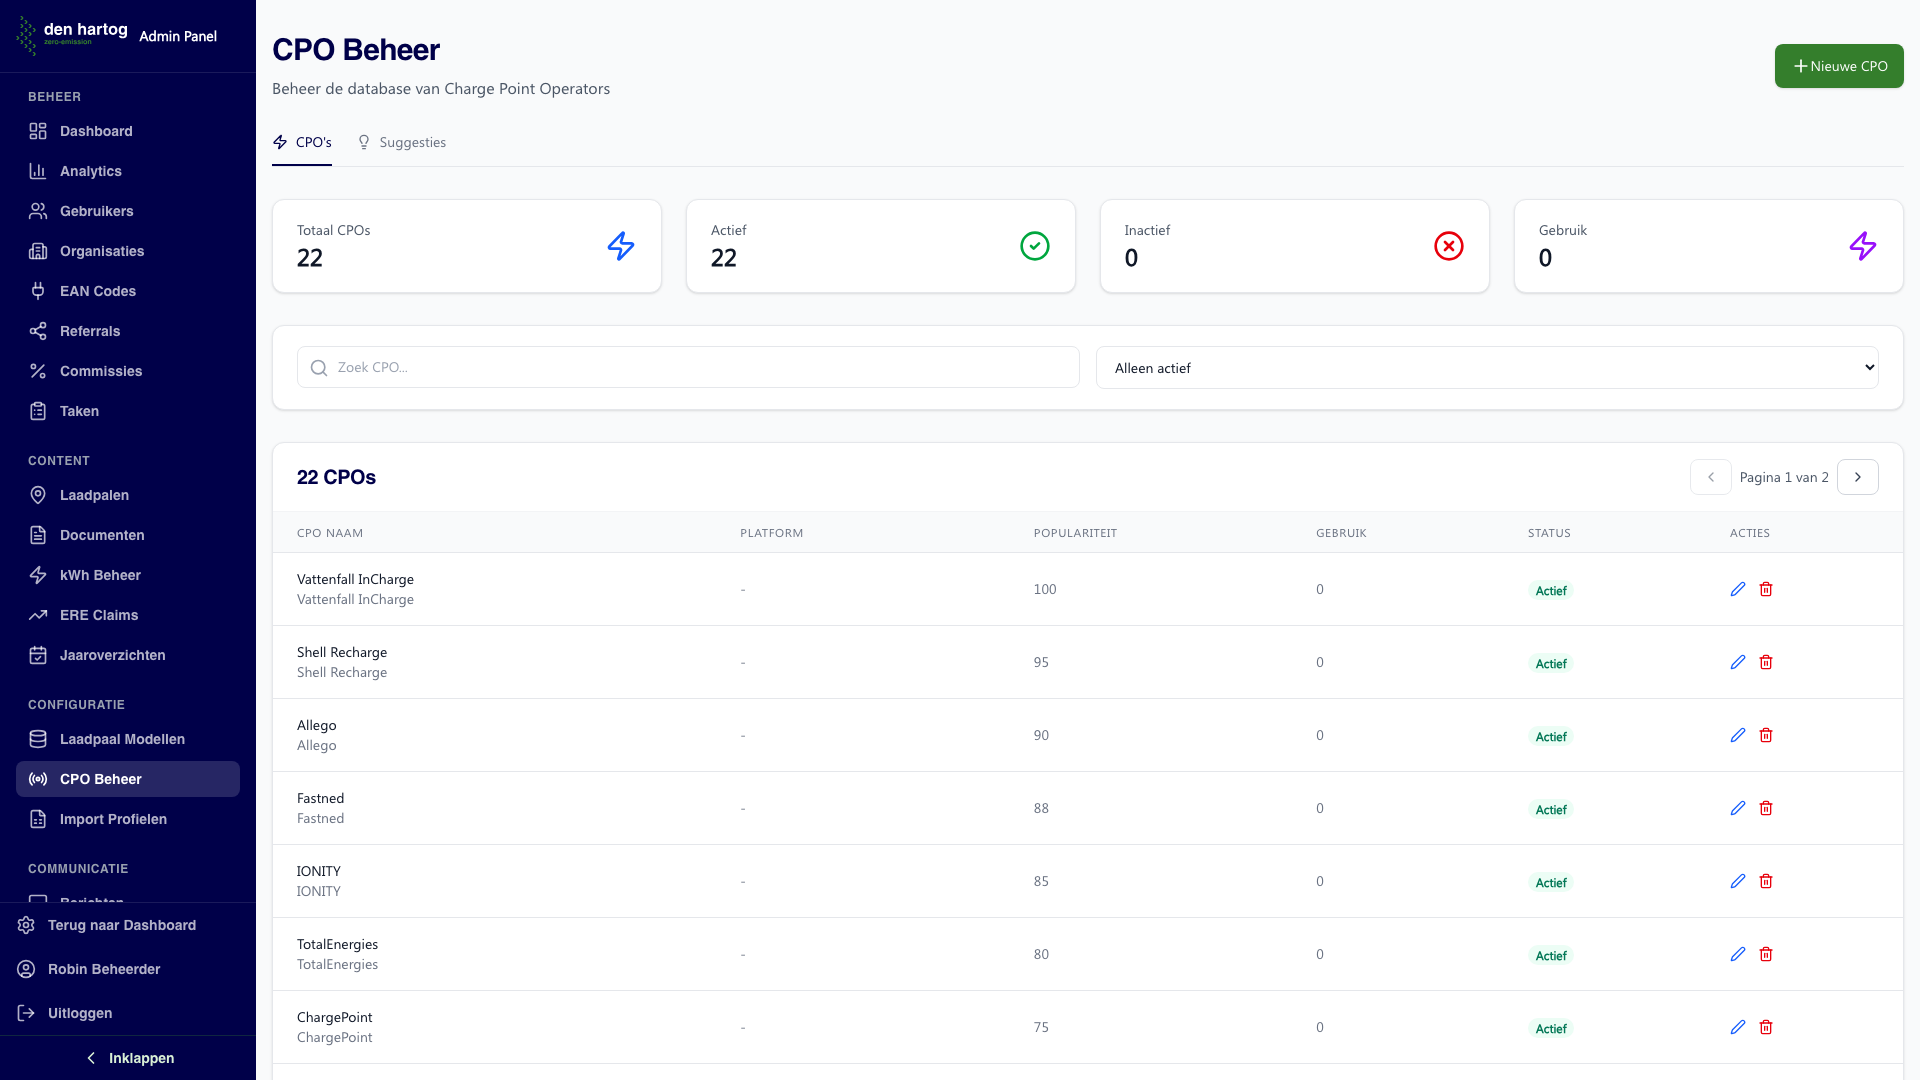Remove Fastned using the trash icon
This screenshot has height=1080, width=1920.
click(x=1766, y=808)
